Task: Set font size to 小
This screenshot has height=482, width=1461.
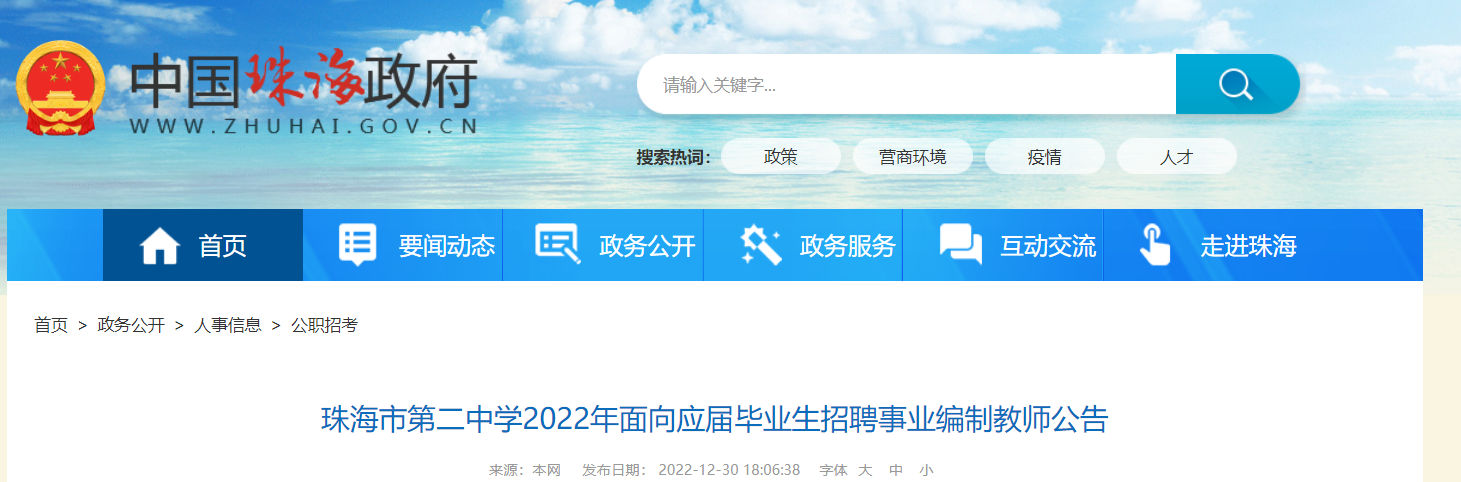Action: click(x=926, y=470)
